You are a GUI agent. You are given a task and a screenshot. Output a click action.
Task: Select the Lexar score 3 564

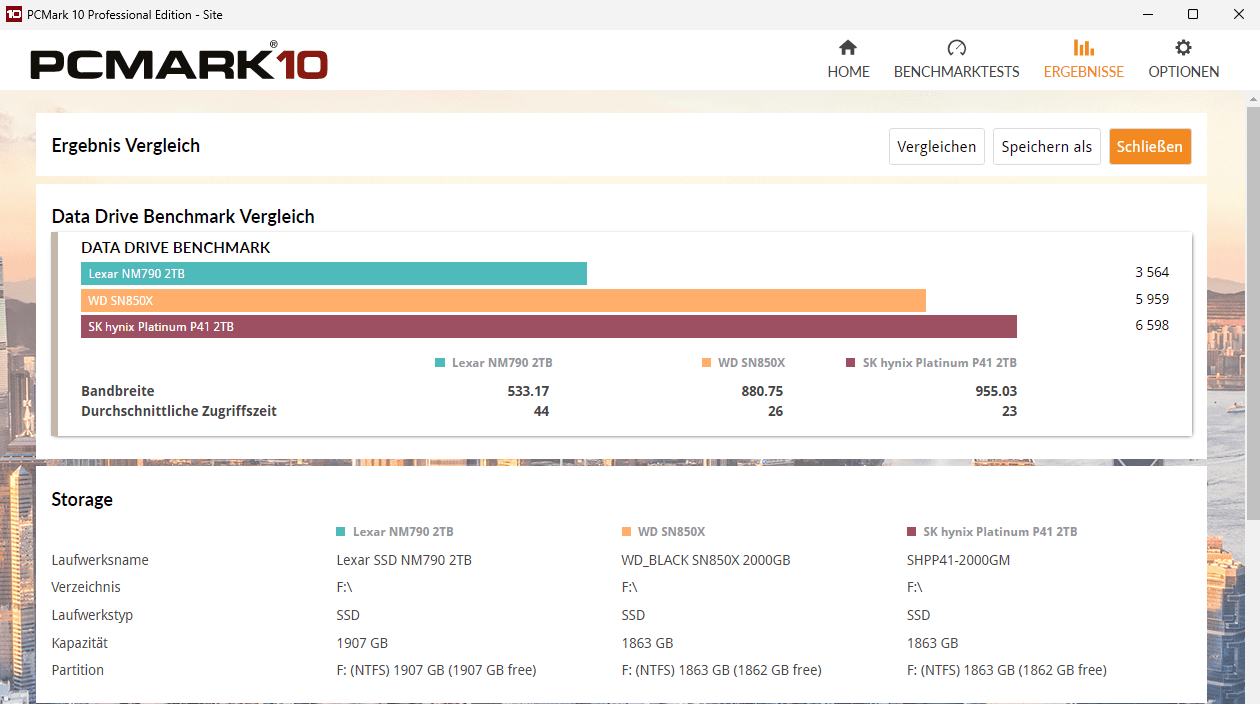click(1152, 272)
